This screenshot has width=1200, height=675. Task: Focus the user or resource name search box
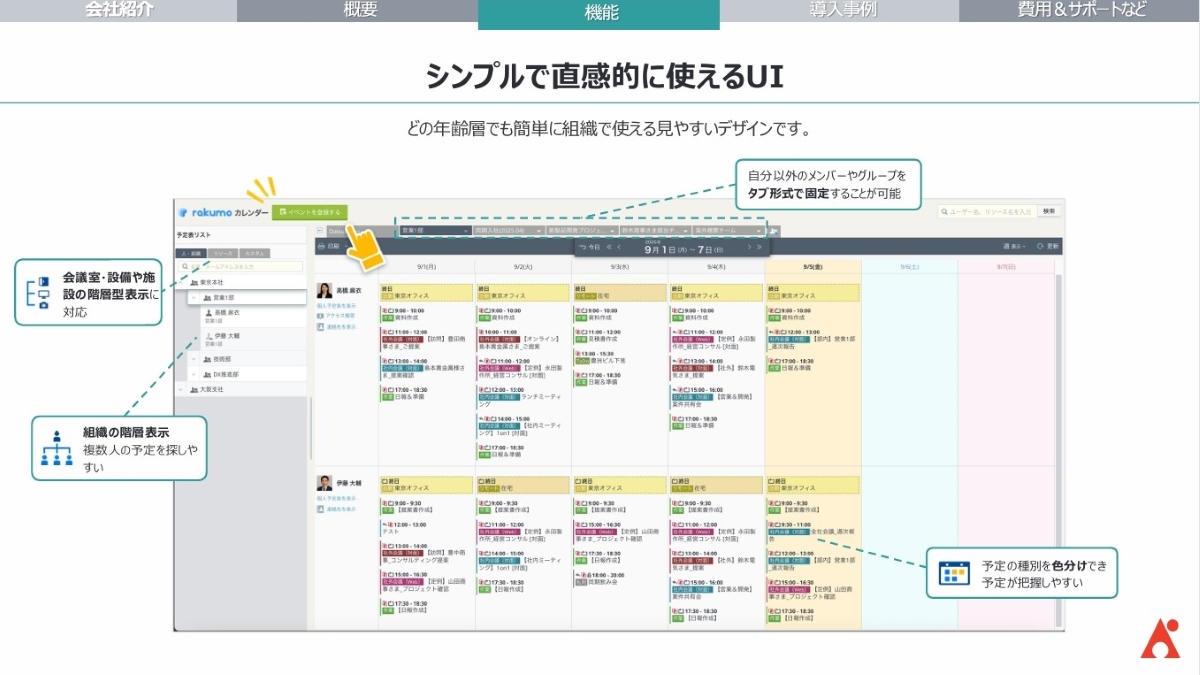pos(986,212)
